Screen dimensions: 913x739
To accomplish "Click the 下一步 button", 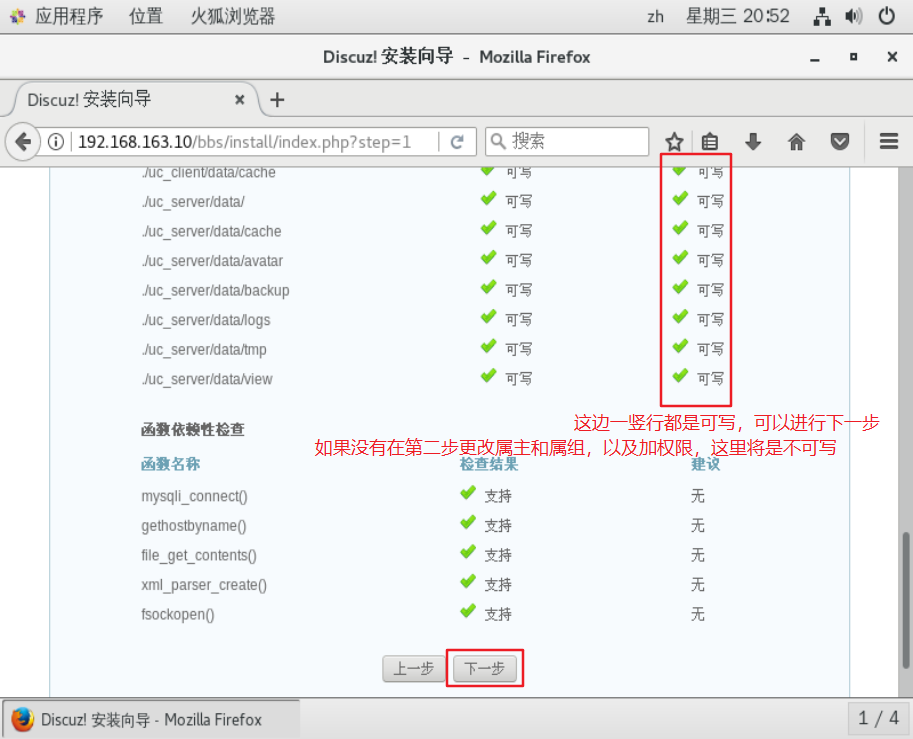I will pos(484,668).
